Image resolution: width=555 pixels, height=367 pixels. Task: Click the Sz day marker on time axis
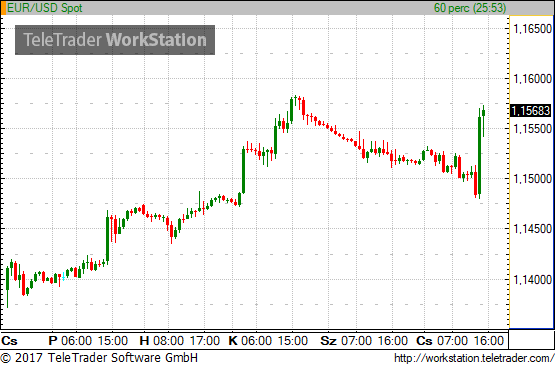coord(328,341)
